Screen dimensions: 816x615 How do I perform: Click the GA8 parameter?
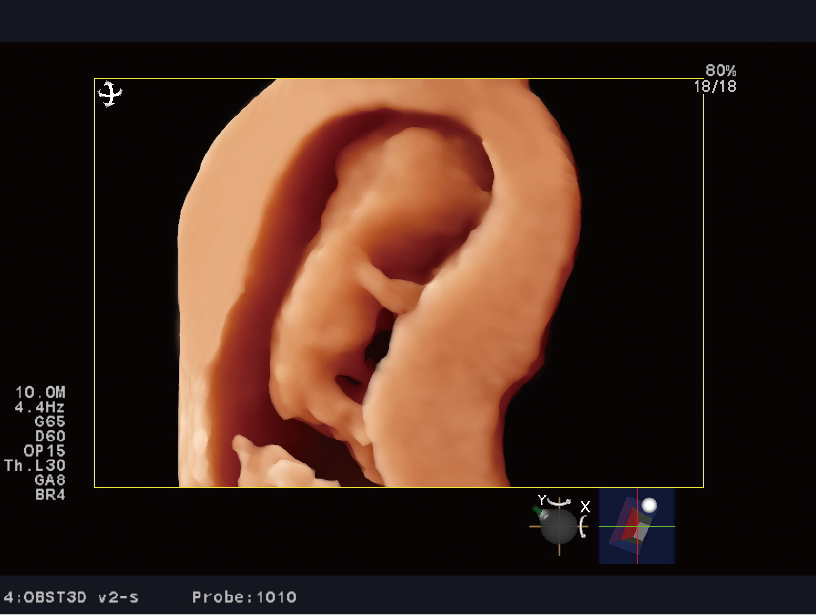pyautogui.click(x=49, y=480)
